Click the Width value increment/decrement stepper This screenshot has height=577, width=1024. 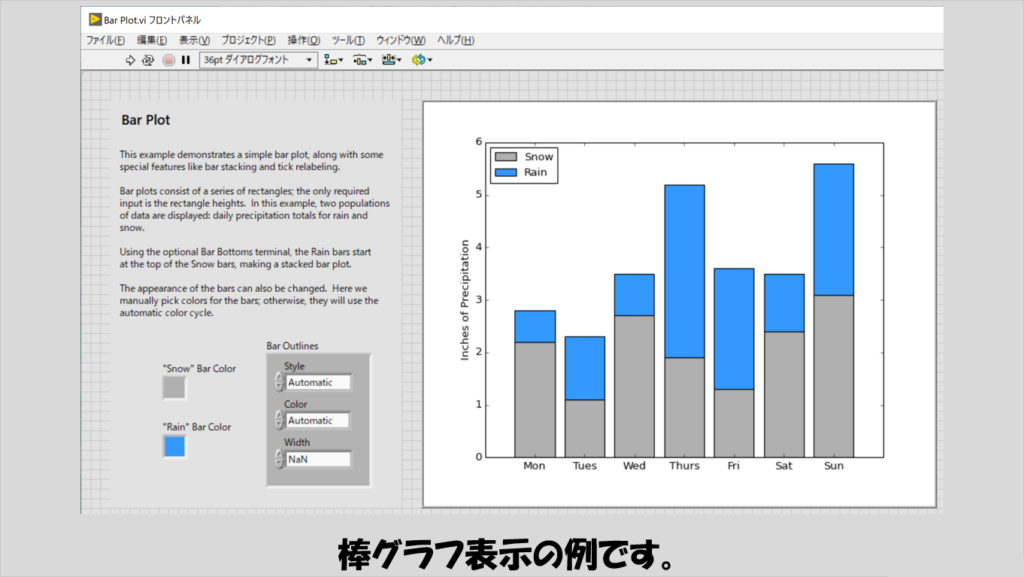coord(279,459)
